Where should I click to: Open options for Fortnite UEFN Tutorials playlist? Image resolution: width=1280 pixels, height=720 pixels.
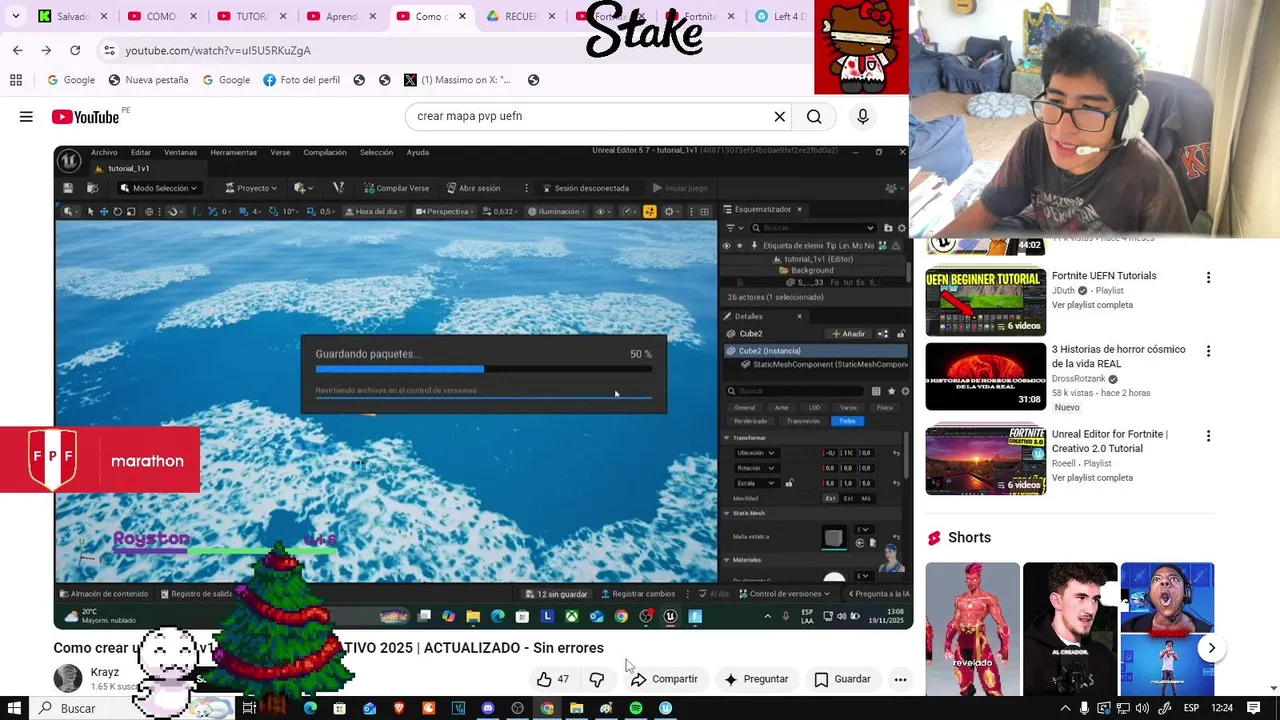coord(1208,277)
